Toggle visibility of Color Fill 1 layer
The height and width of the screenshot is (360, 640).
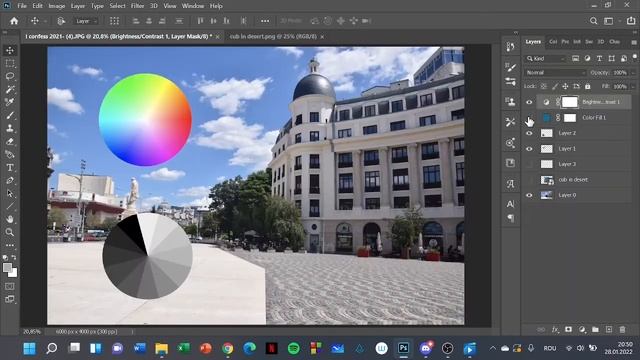tap(529, 118)
